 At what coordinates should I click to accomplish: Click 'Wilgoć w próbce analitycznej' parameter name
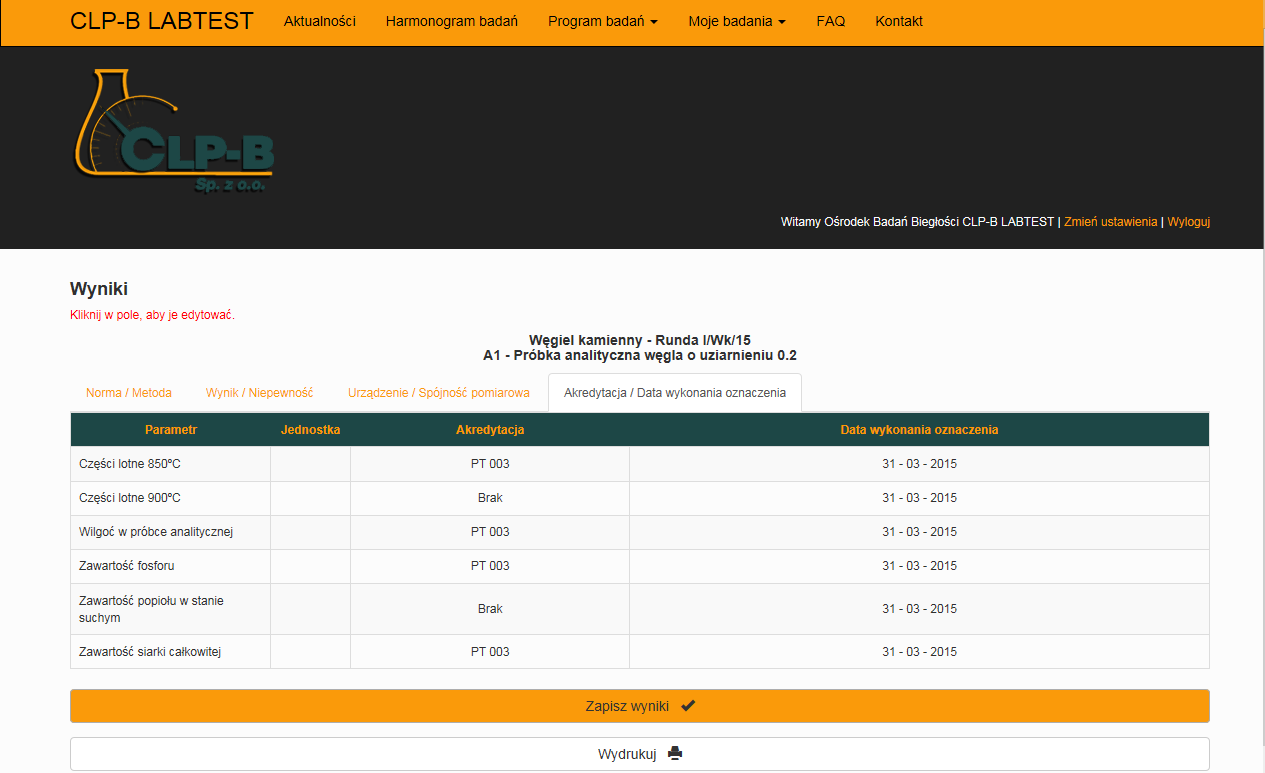click(x=156, y=532)
